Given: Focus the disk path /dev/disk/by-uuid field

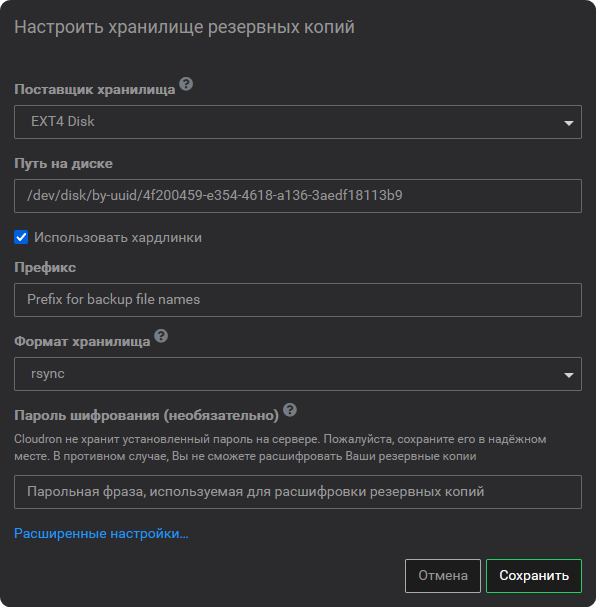Looking at the screenshot, I should tap(298, 196).
